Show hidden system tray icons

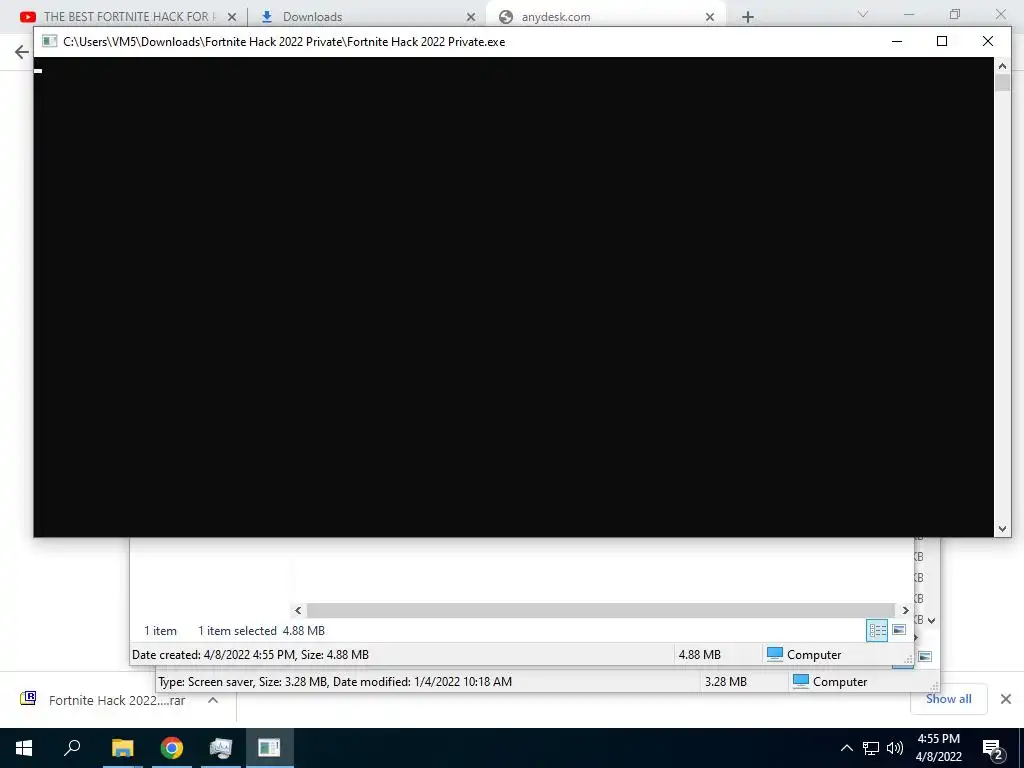pyautogui.click(x=846, y=748)
